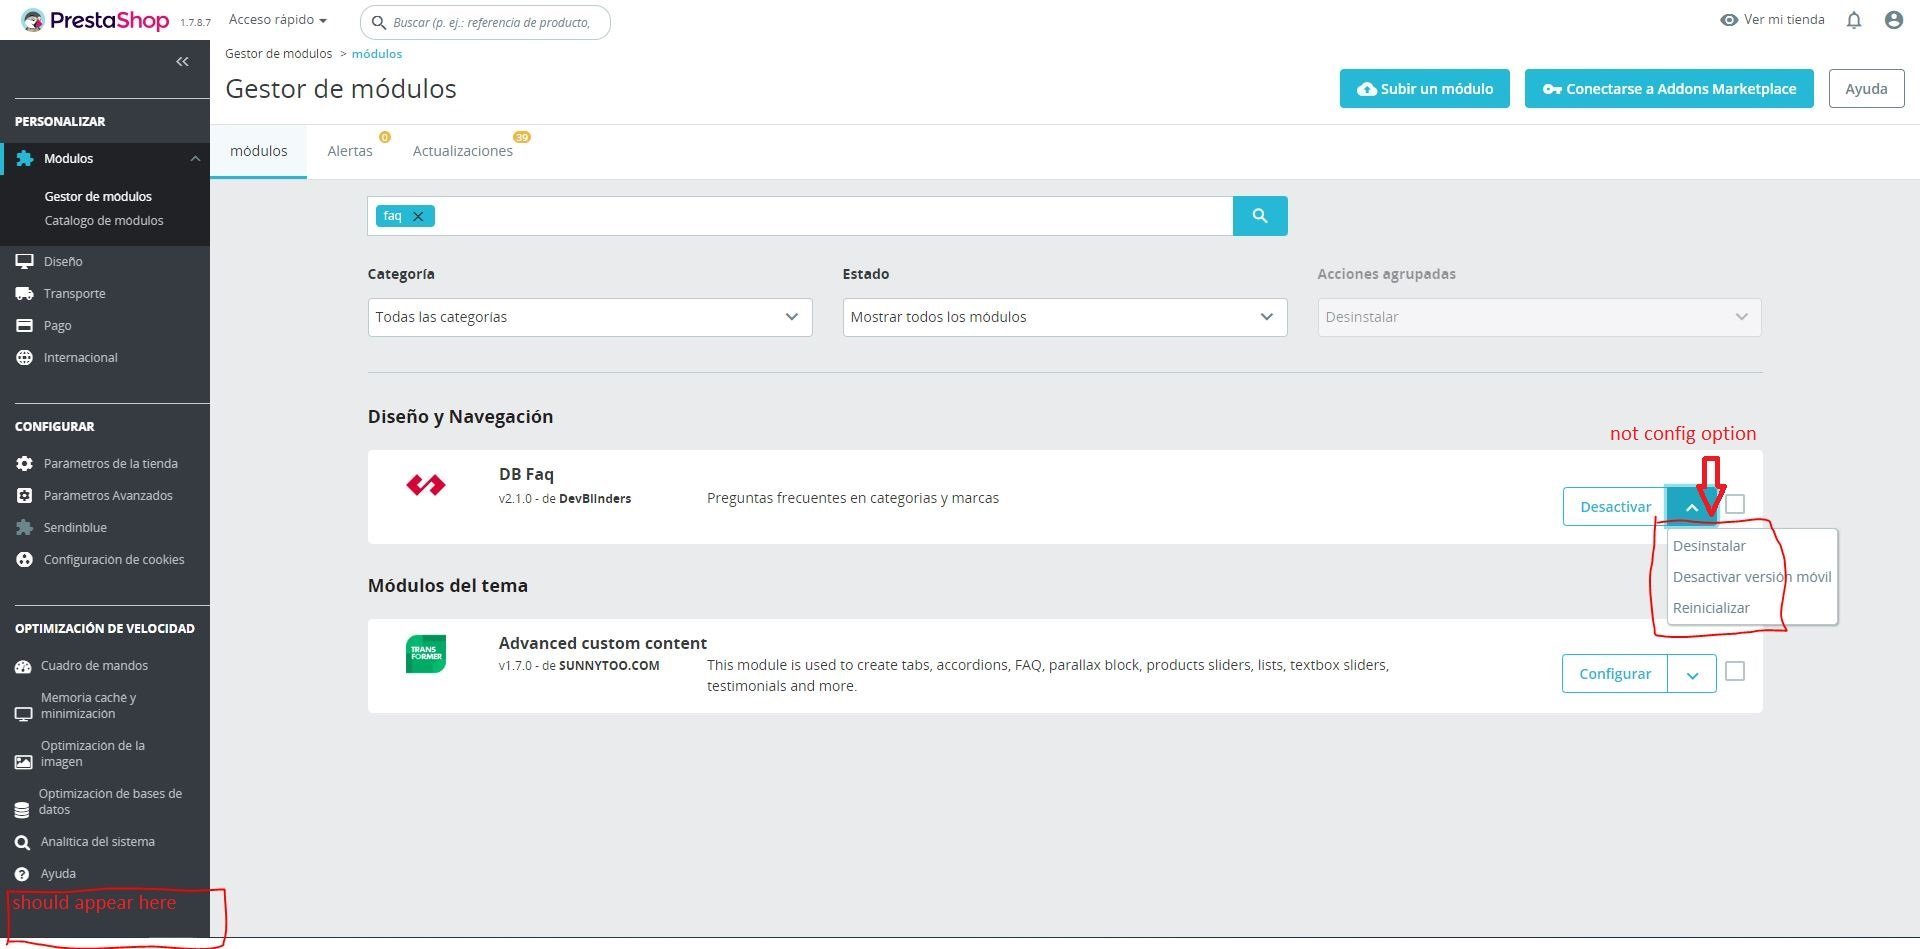Tick the Advanced custom content checkbox
This screenshot has width=1920, height=949.
[1735, 671]
